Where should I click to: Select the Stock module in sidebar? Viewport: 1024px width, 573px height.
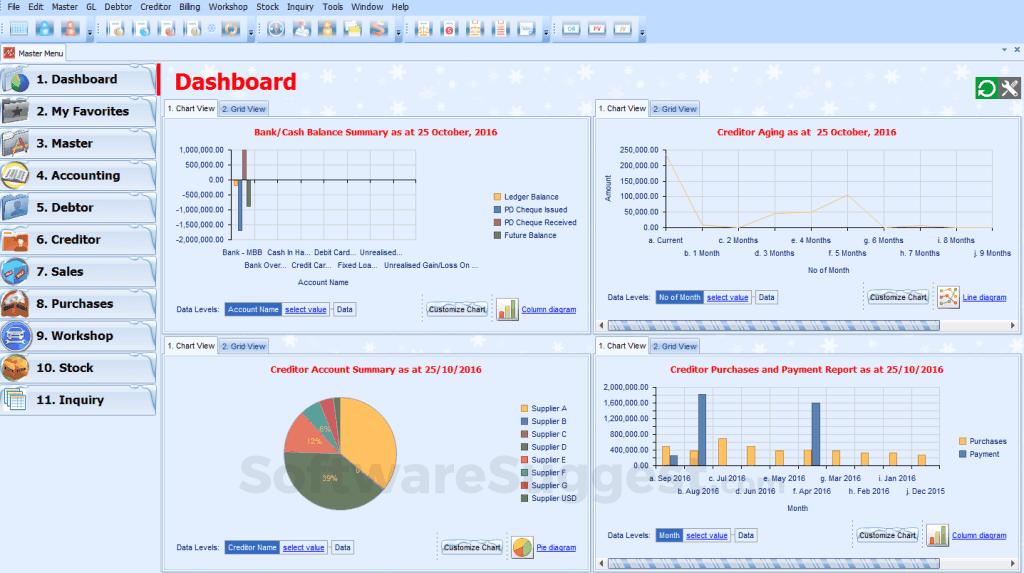tap(78, 368)
